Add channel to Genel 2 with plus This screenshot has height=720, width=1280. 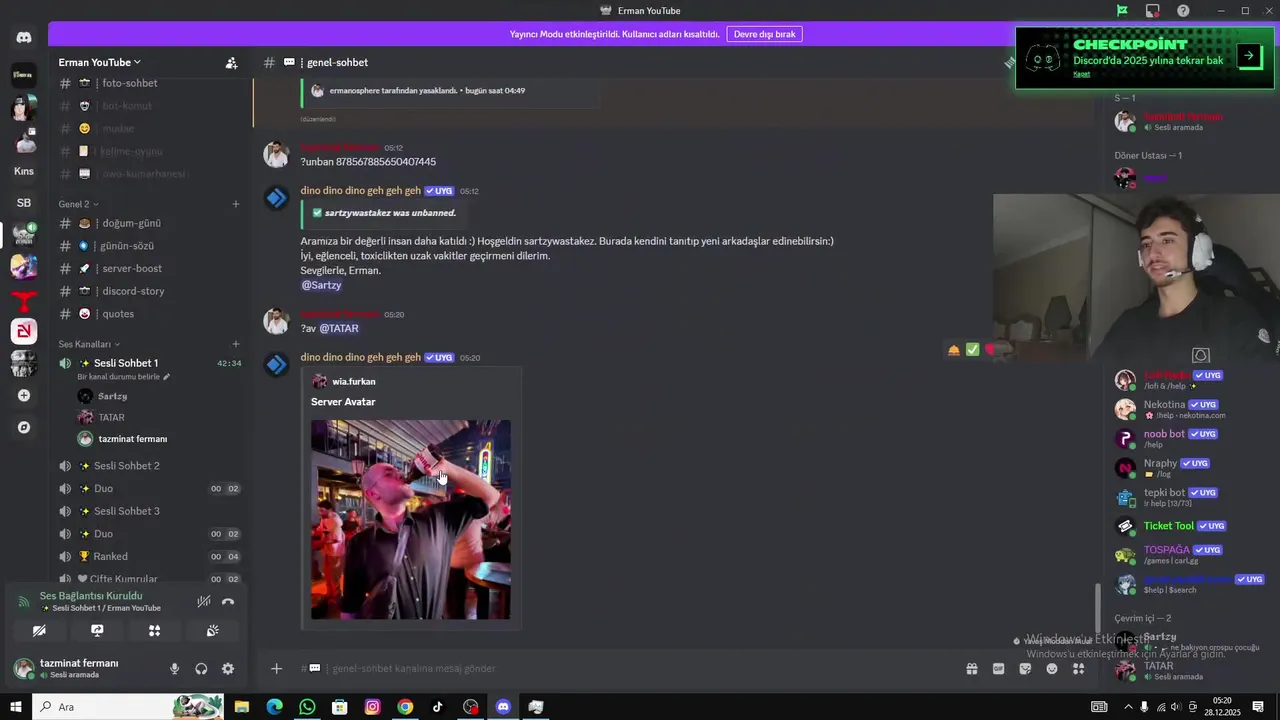click(x=236, y=204)
